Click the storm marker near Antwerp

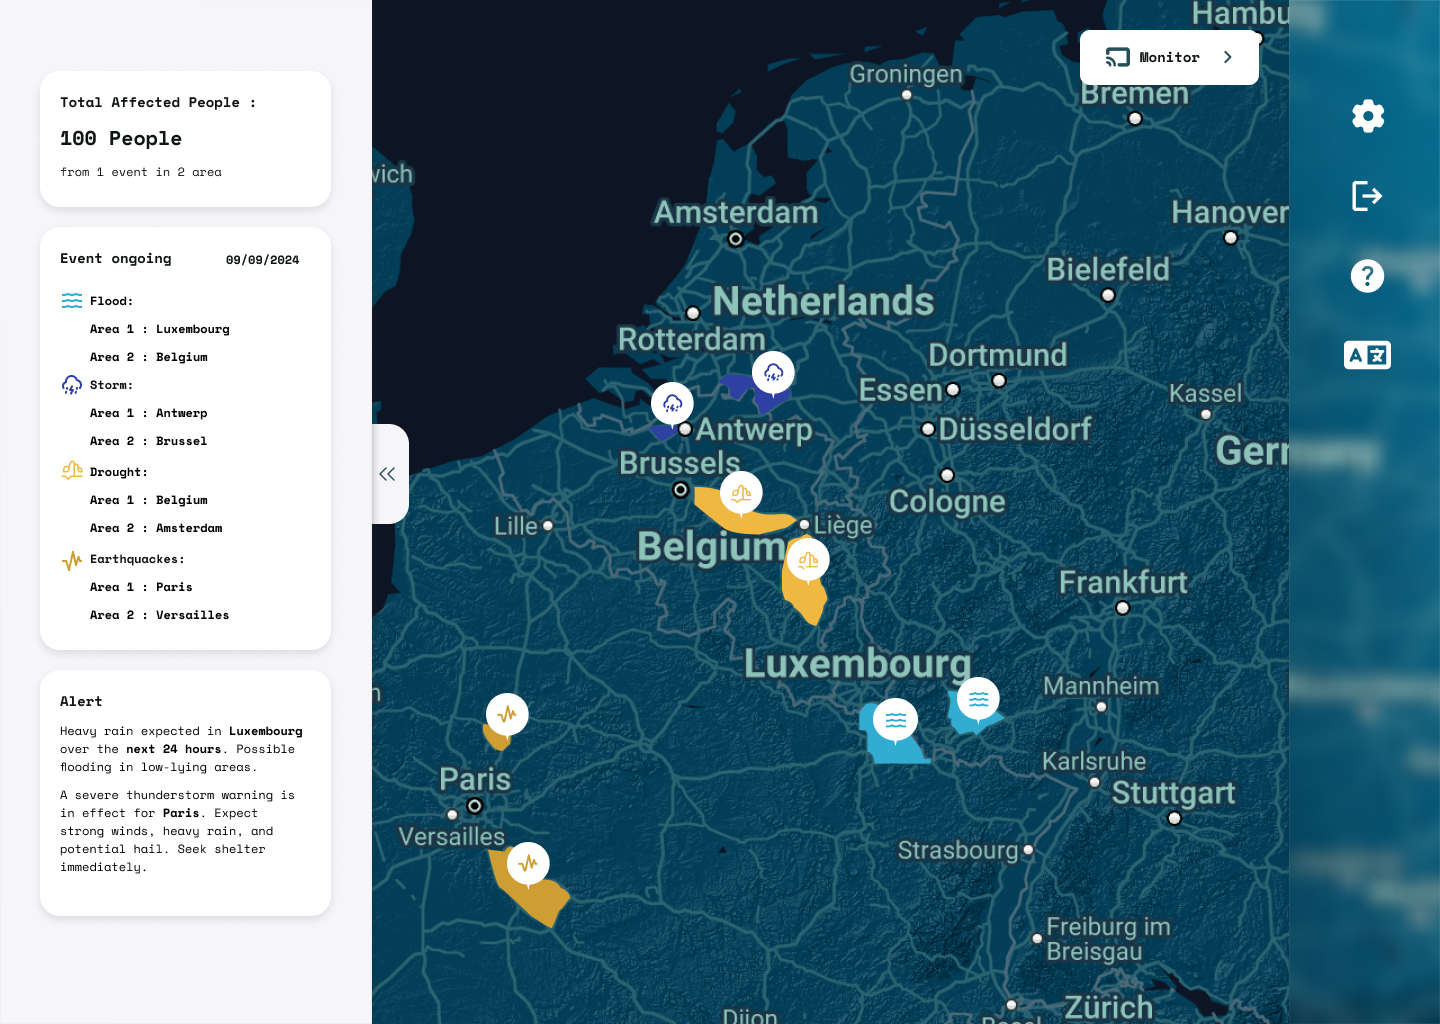pyautogui.click(x=672, y=403)
